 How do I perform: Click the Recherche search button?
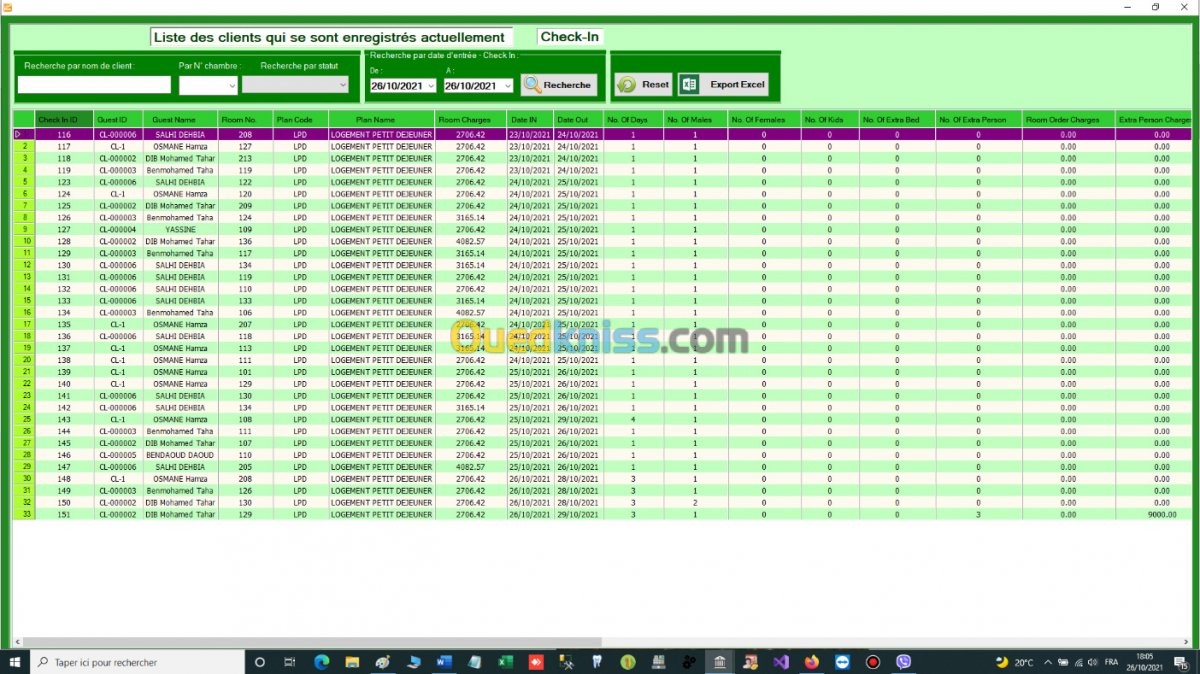tap(559, 85)
